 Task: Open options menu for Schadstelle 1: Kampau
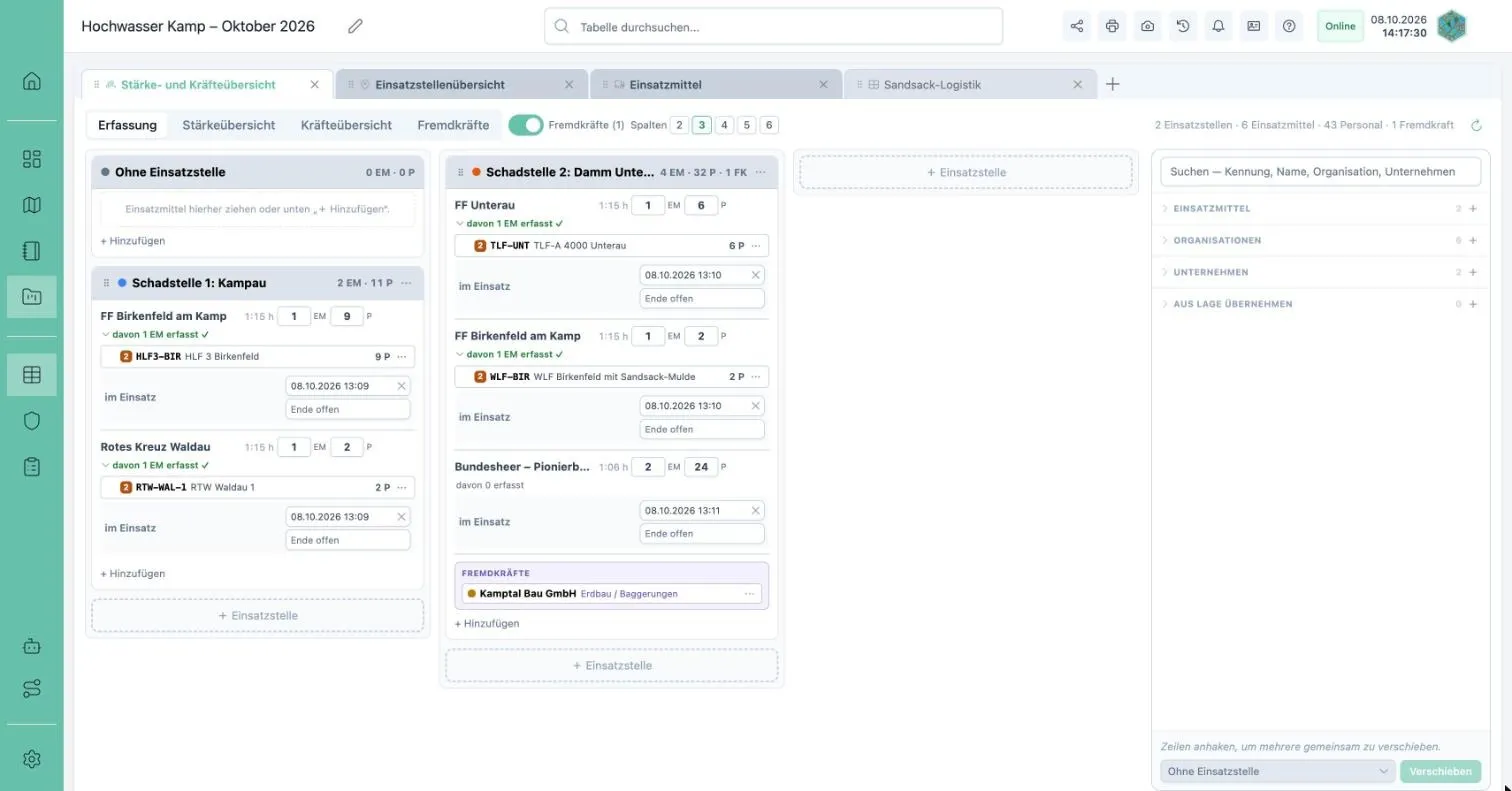(x=406, y=283)
